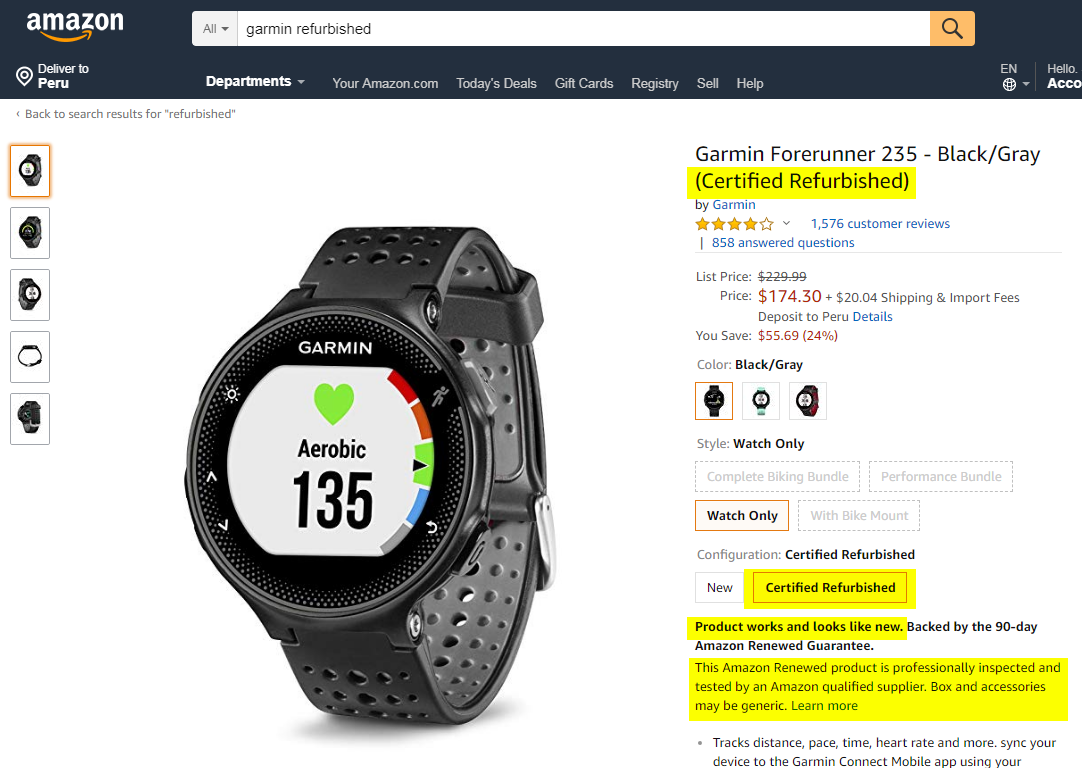Choose the Black/Gray color swatch
The height and width of the screenshot is (768, 1082).
point(714,400)
